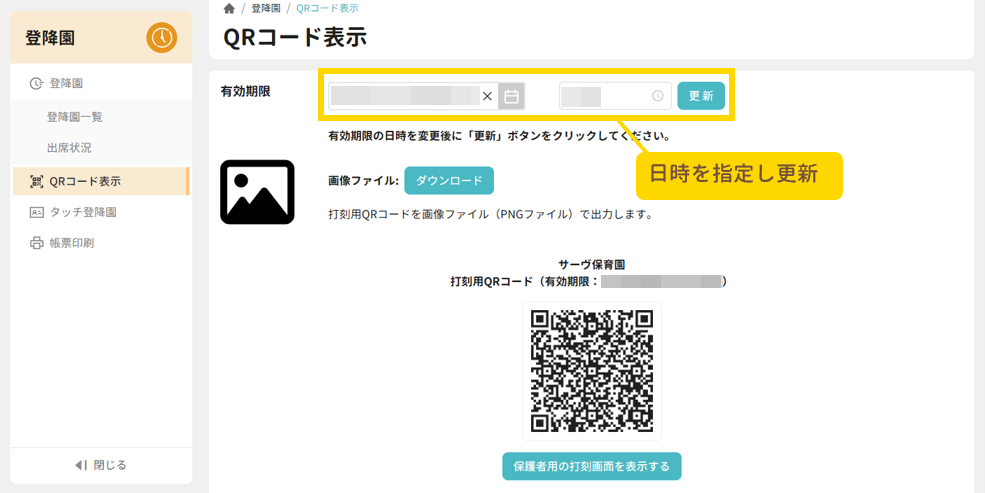This screenshot has width=985, height=493.
Task: Click 登降園 breadcrumb link
Action: coord(265,8)
